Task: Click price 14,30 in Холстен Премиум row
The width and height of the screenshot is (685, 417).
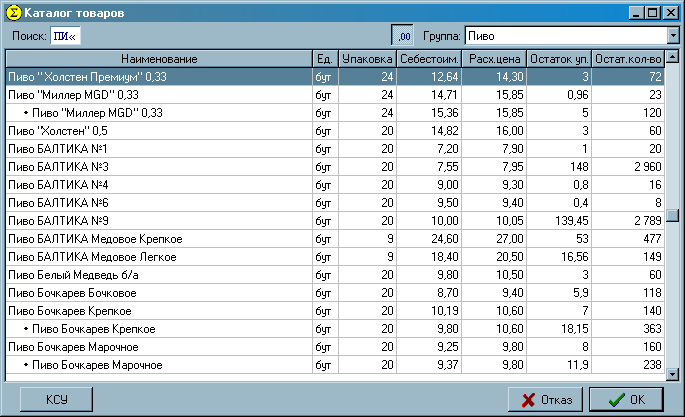Action: pos(509,77)
